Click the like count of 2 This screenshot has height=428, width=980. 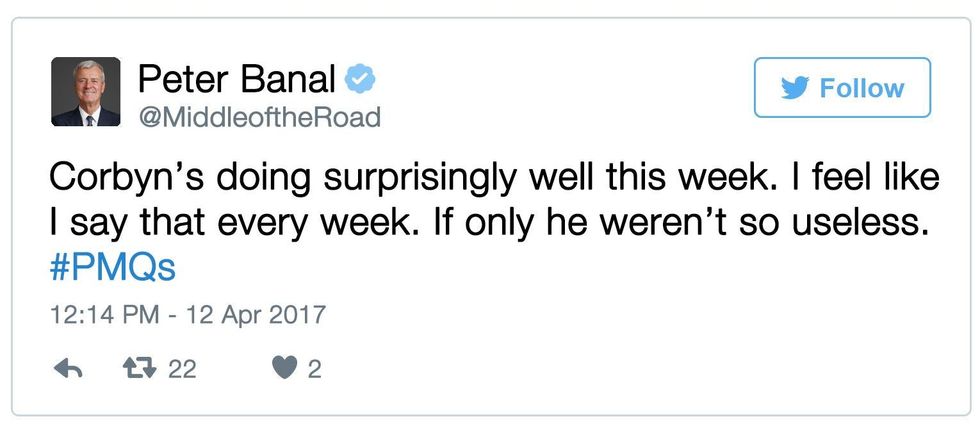[x=314, y=369]
